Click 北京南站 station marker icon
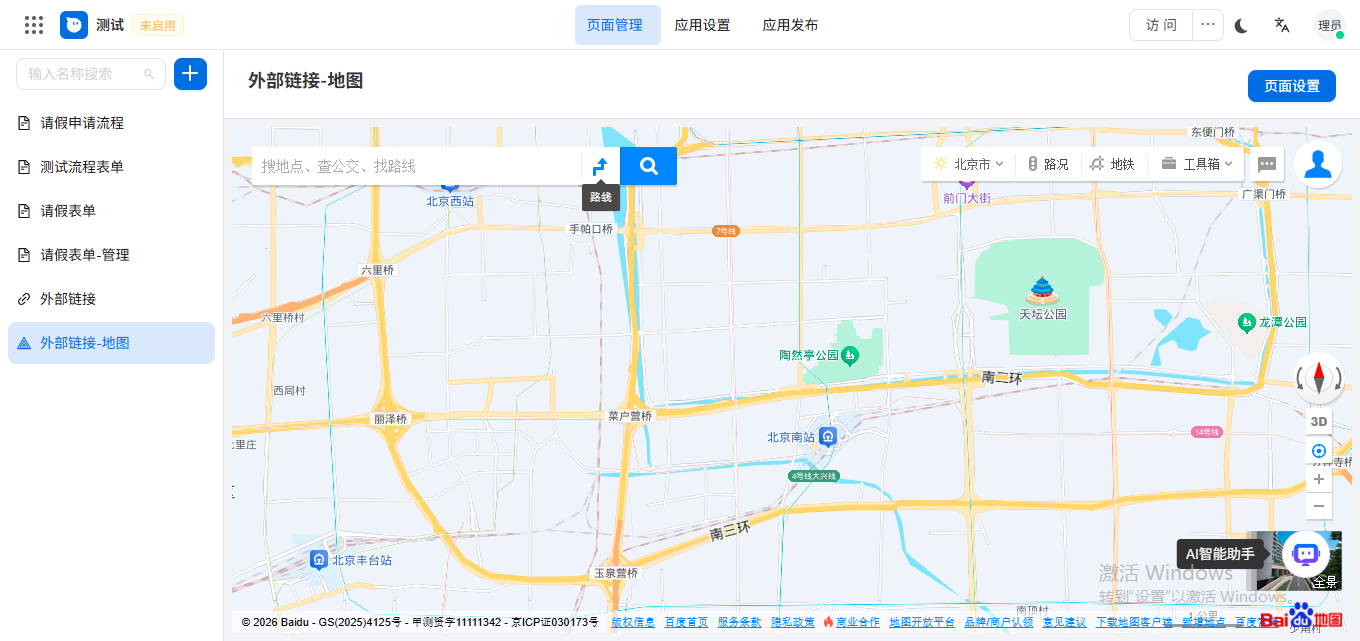The height and width of the screenshot is (641, 1360). pyautogui.click(x=828, y=437)
